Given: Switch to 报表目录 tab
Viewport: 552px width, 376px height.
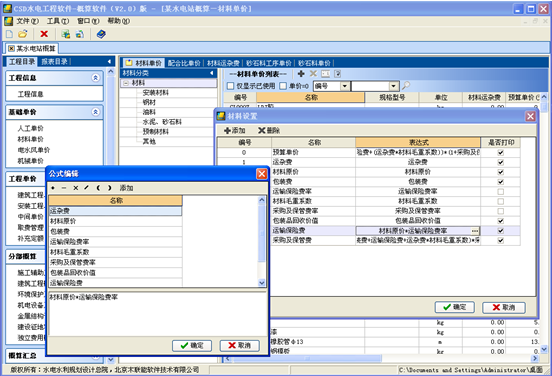Looking at the screenshot, I should point(55,62).
